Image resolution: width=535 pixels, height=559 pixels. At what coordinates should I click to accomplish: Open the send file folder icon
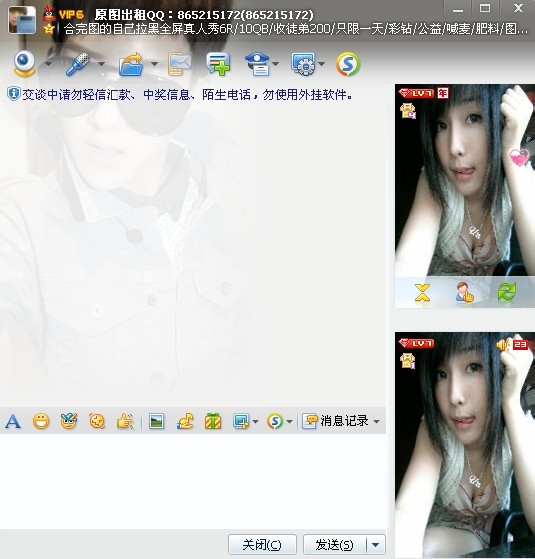[x=131, y=64]
